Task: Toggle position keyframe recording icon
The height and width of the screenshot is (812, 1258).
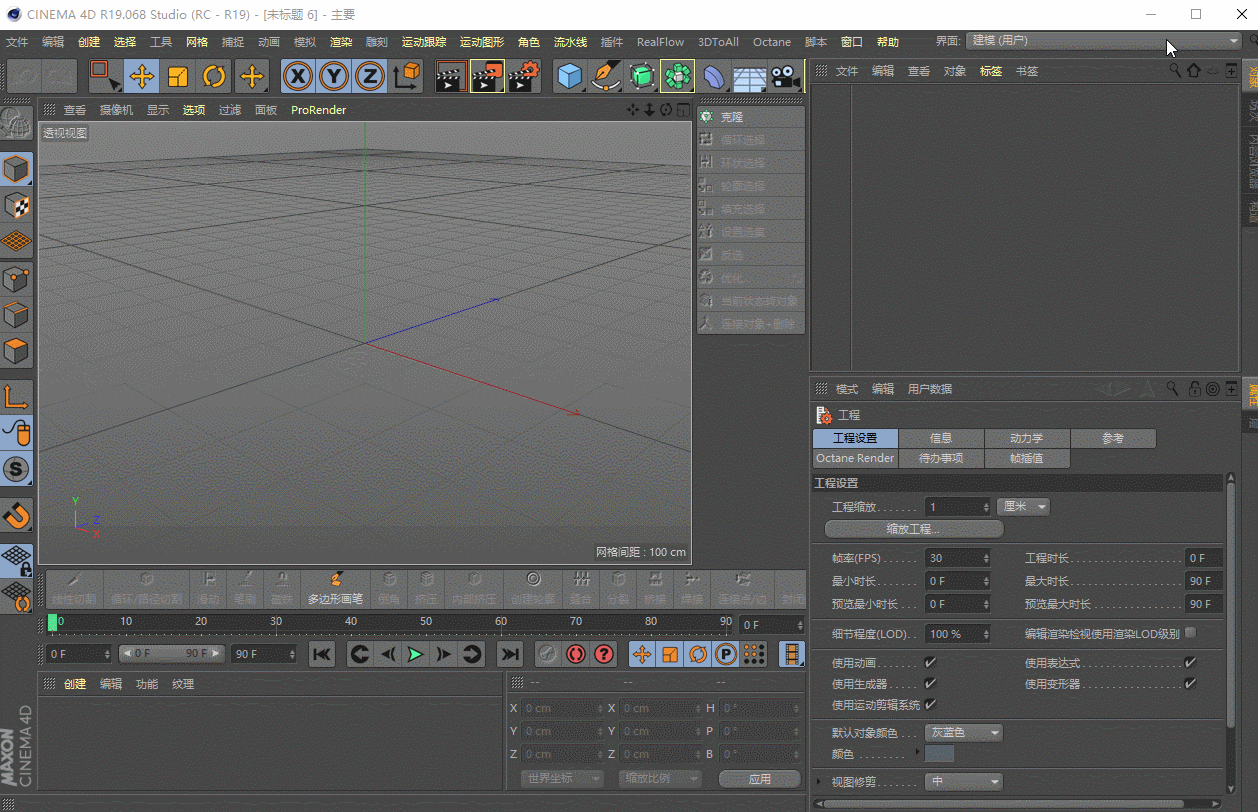Action: [x=642, y=654]
